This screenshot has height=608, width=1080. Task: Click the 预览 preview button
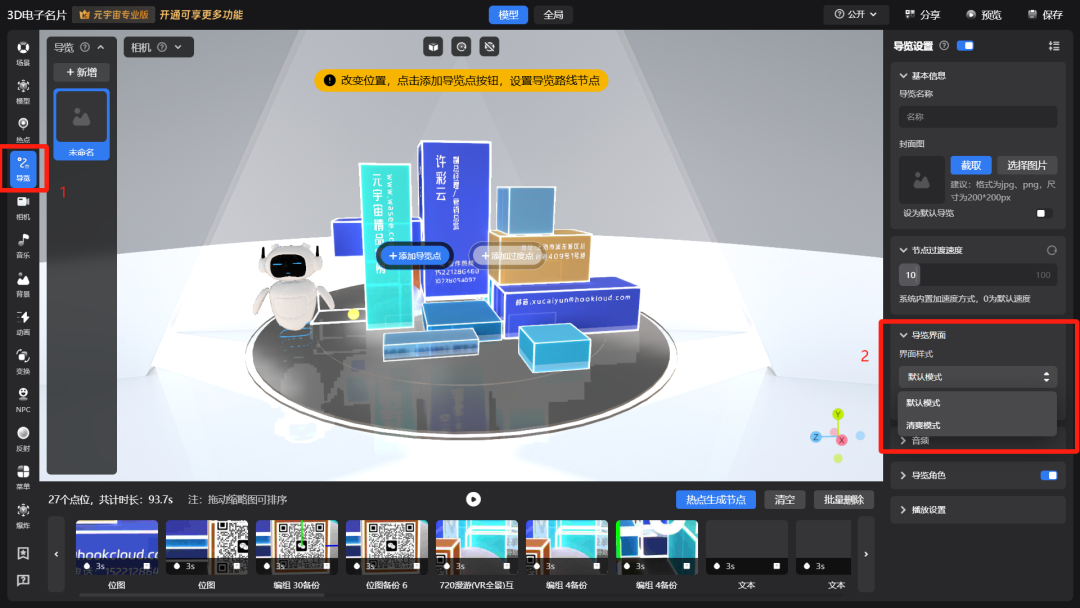(984, 14)
